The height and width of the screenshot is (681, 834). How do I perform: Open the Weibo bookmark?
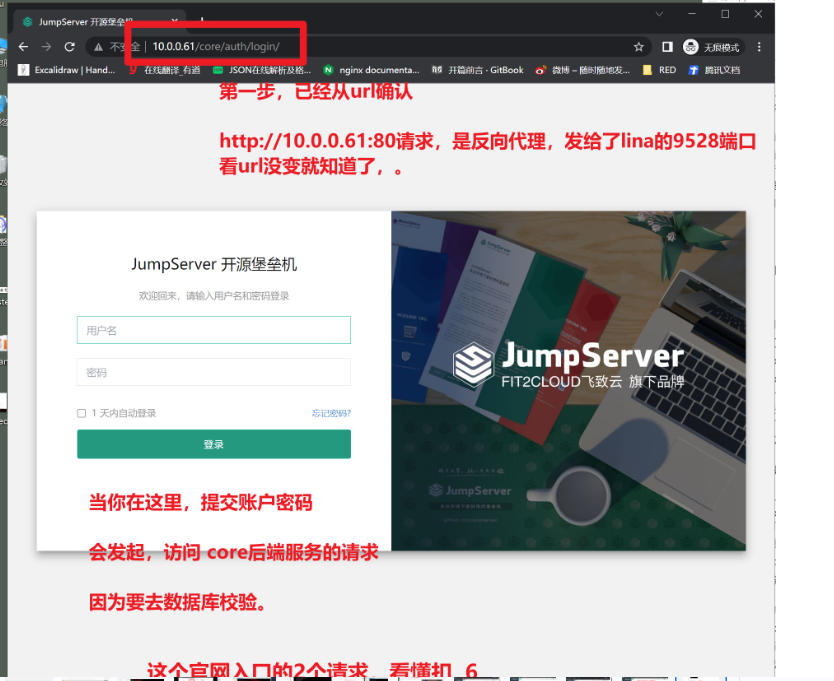582,70
